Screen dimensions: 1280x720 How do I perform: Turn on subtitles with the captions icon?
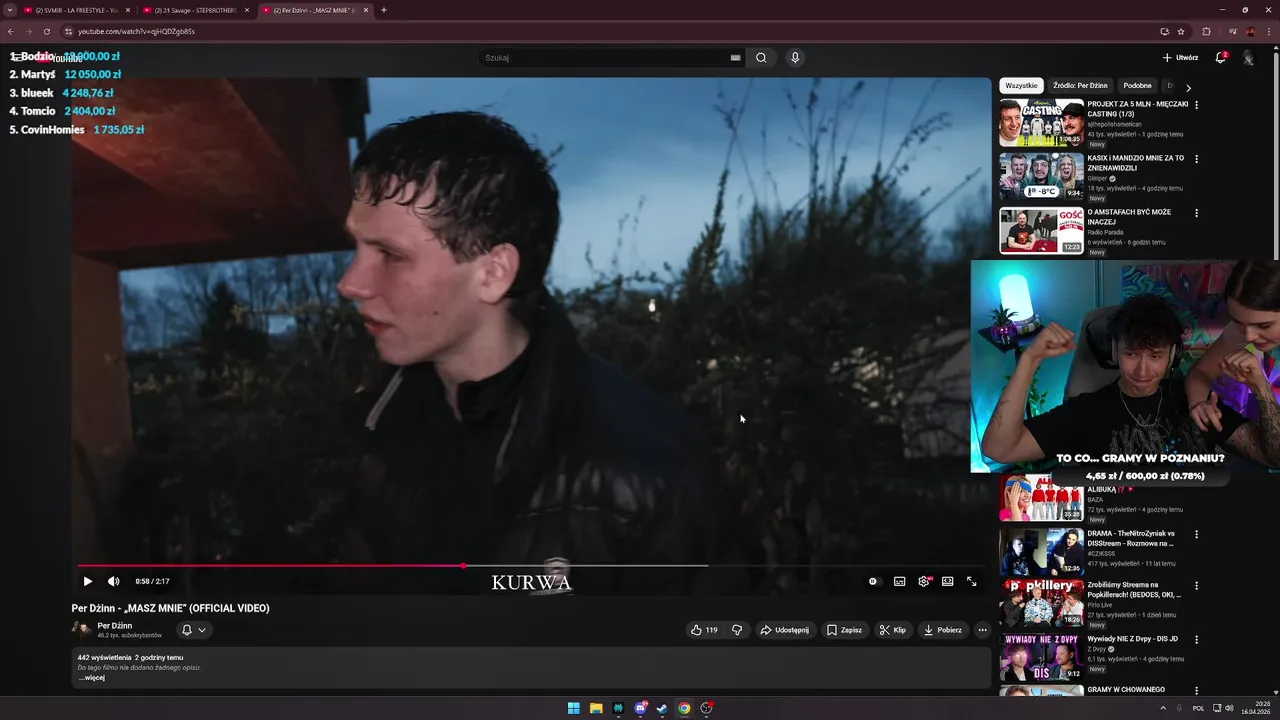point(899,581)
